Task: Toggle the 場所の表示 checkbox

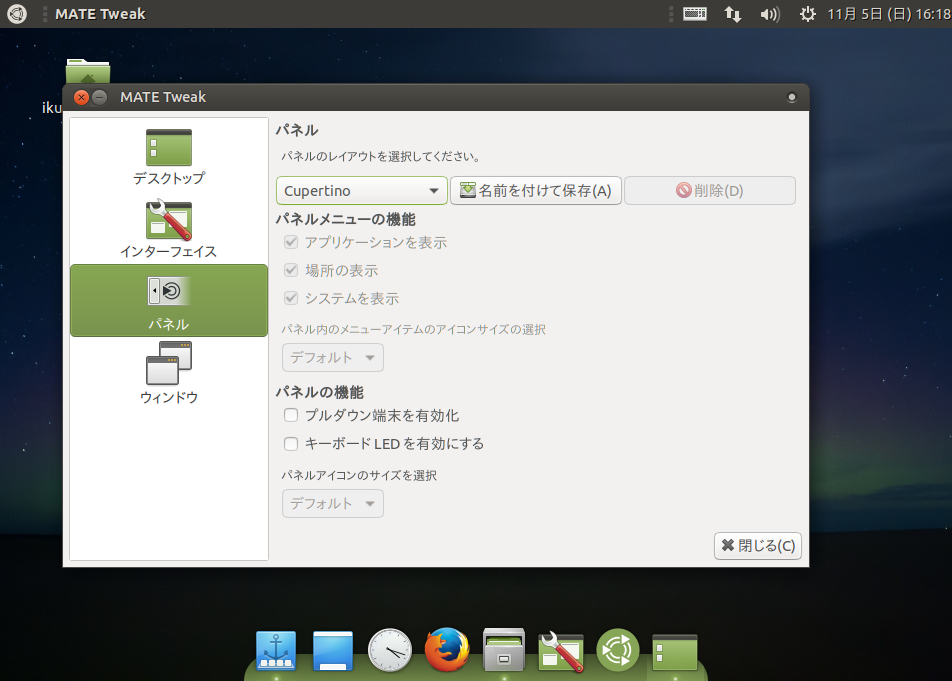Action: tap(291, 270)
